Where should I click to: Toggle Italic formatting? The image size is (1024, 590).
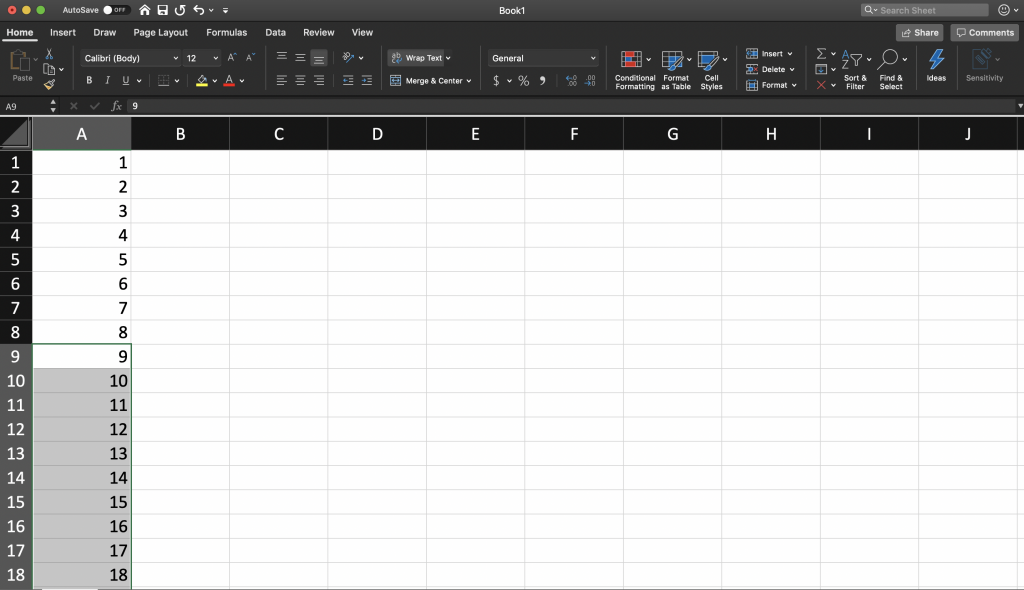tap(107, 80)
